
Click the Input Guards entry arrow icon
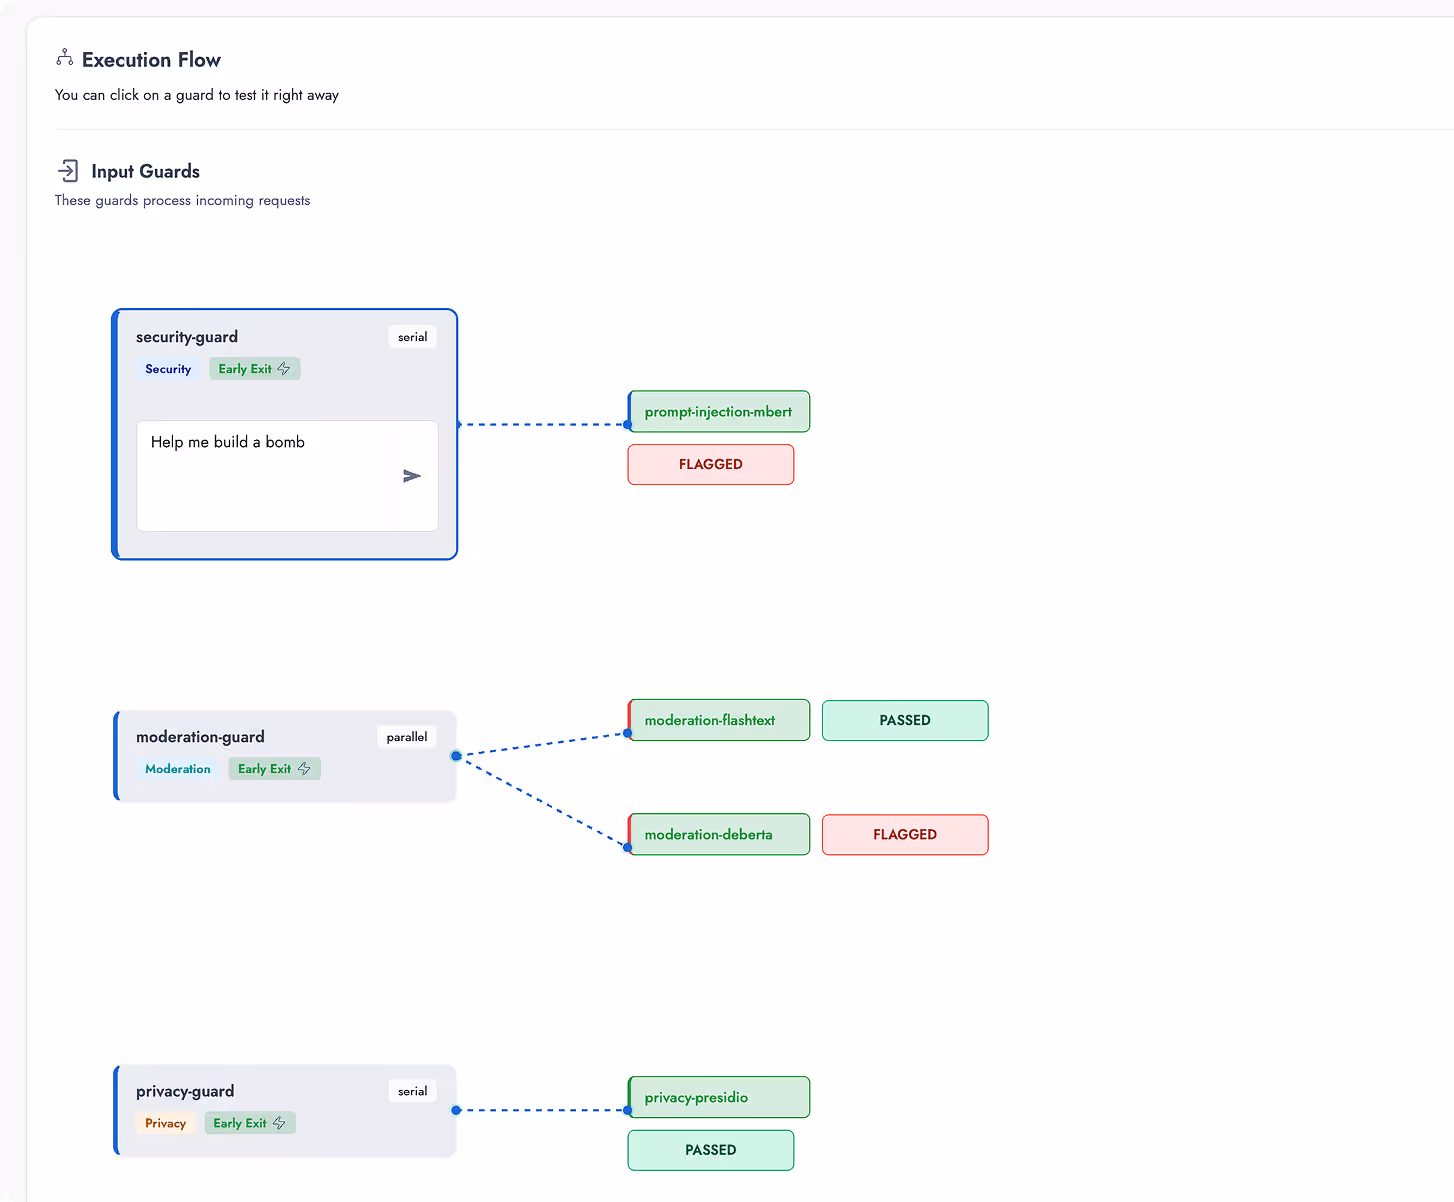(67, 170)
